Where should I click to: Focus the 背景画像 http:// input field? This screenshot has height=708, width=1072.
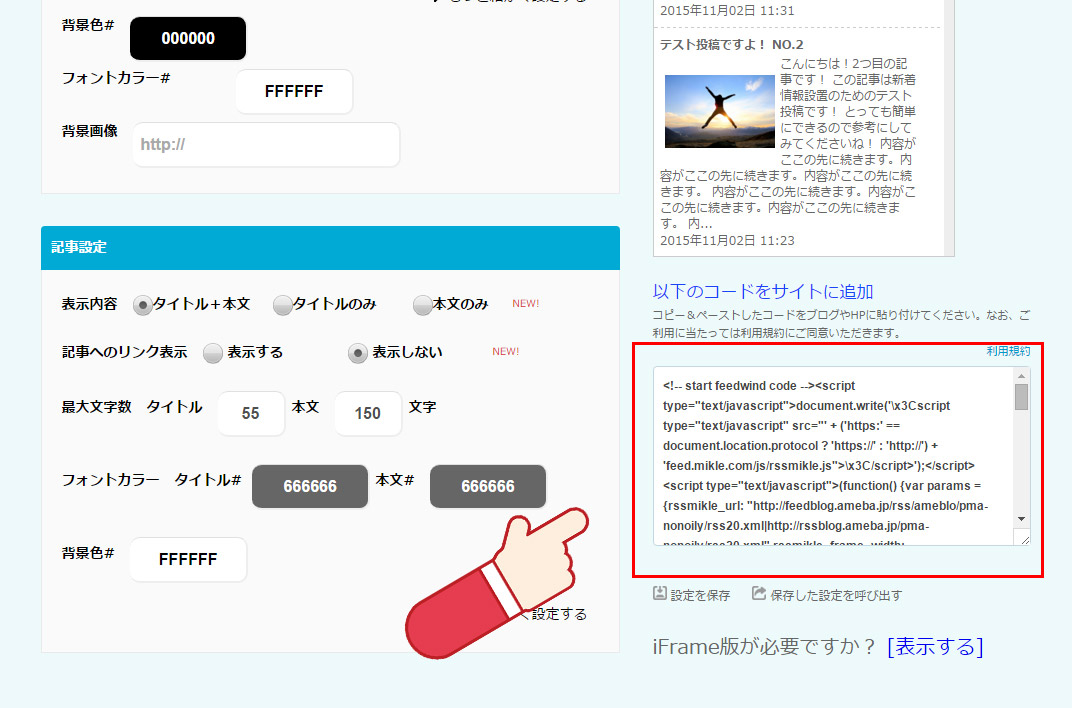click(x=266, y=144)
